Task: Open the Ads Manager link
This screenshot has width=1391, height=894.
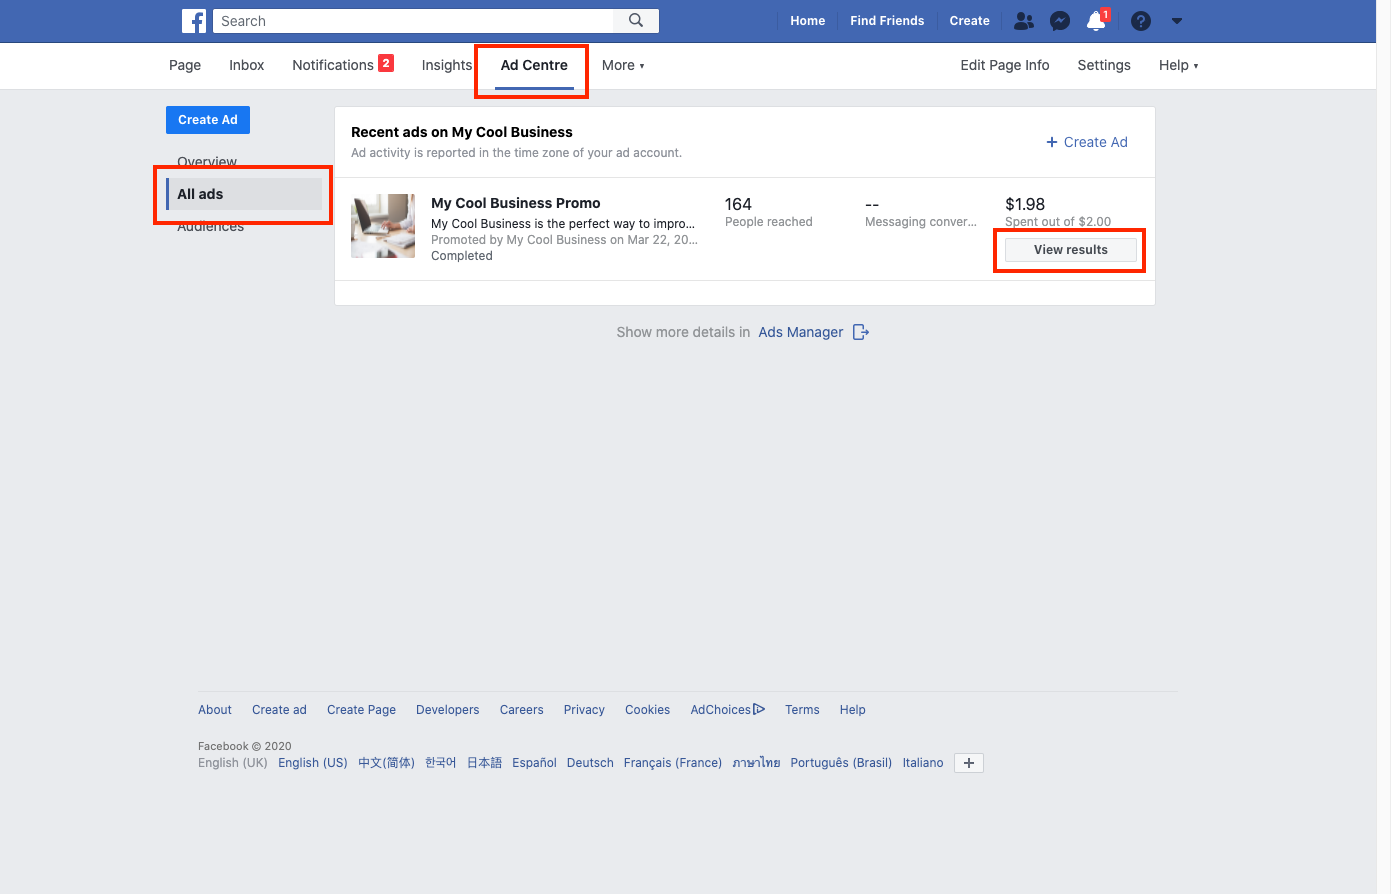Action: [x=801, y=332]
